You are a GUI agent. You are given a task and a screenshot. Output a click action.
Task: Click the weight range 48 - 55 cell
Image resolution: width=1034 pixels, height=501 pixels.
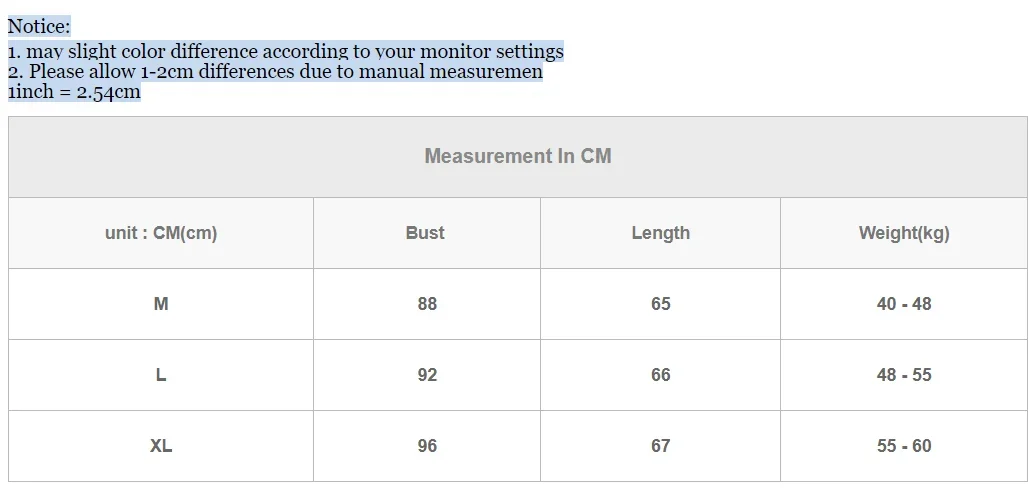tap(904, 375)
